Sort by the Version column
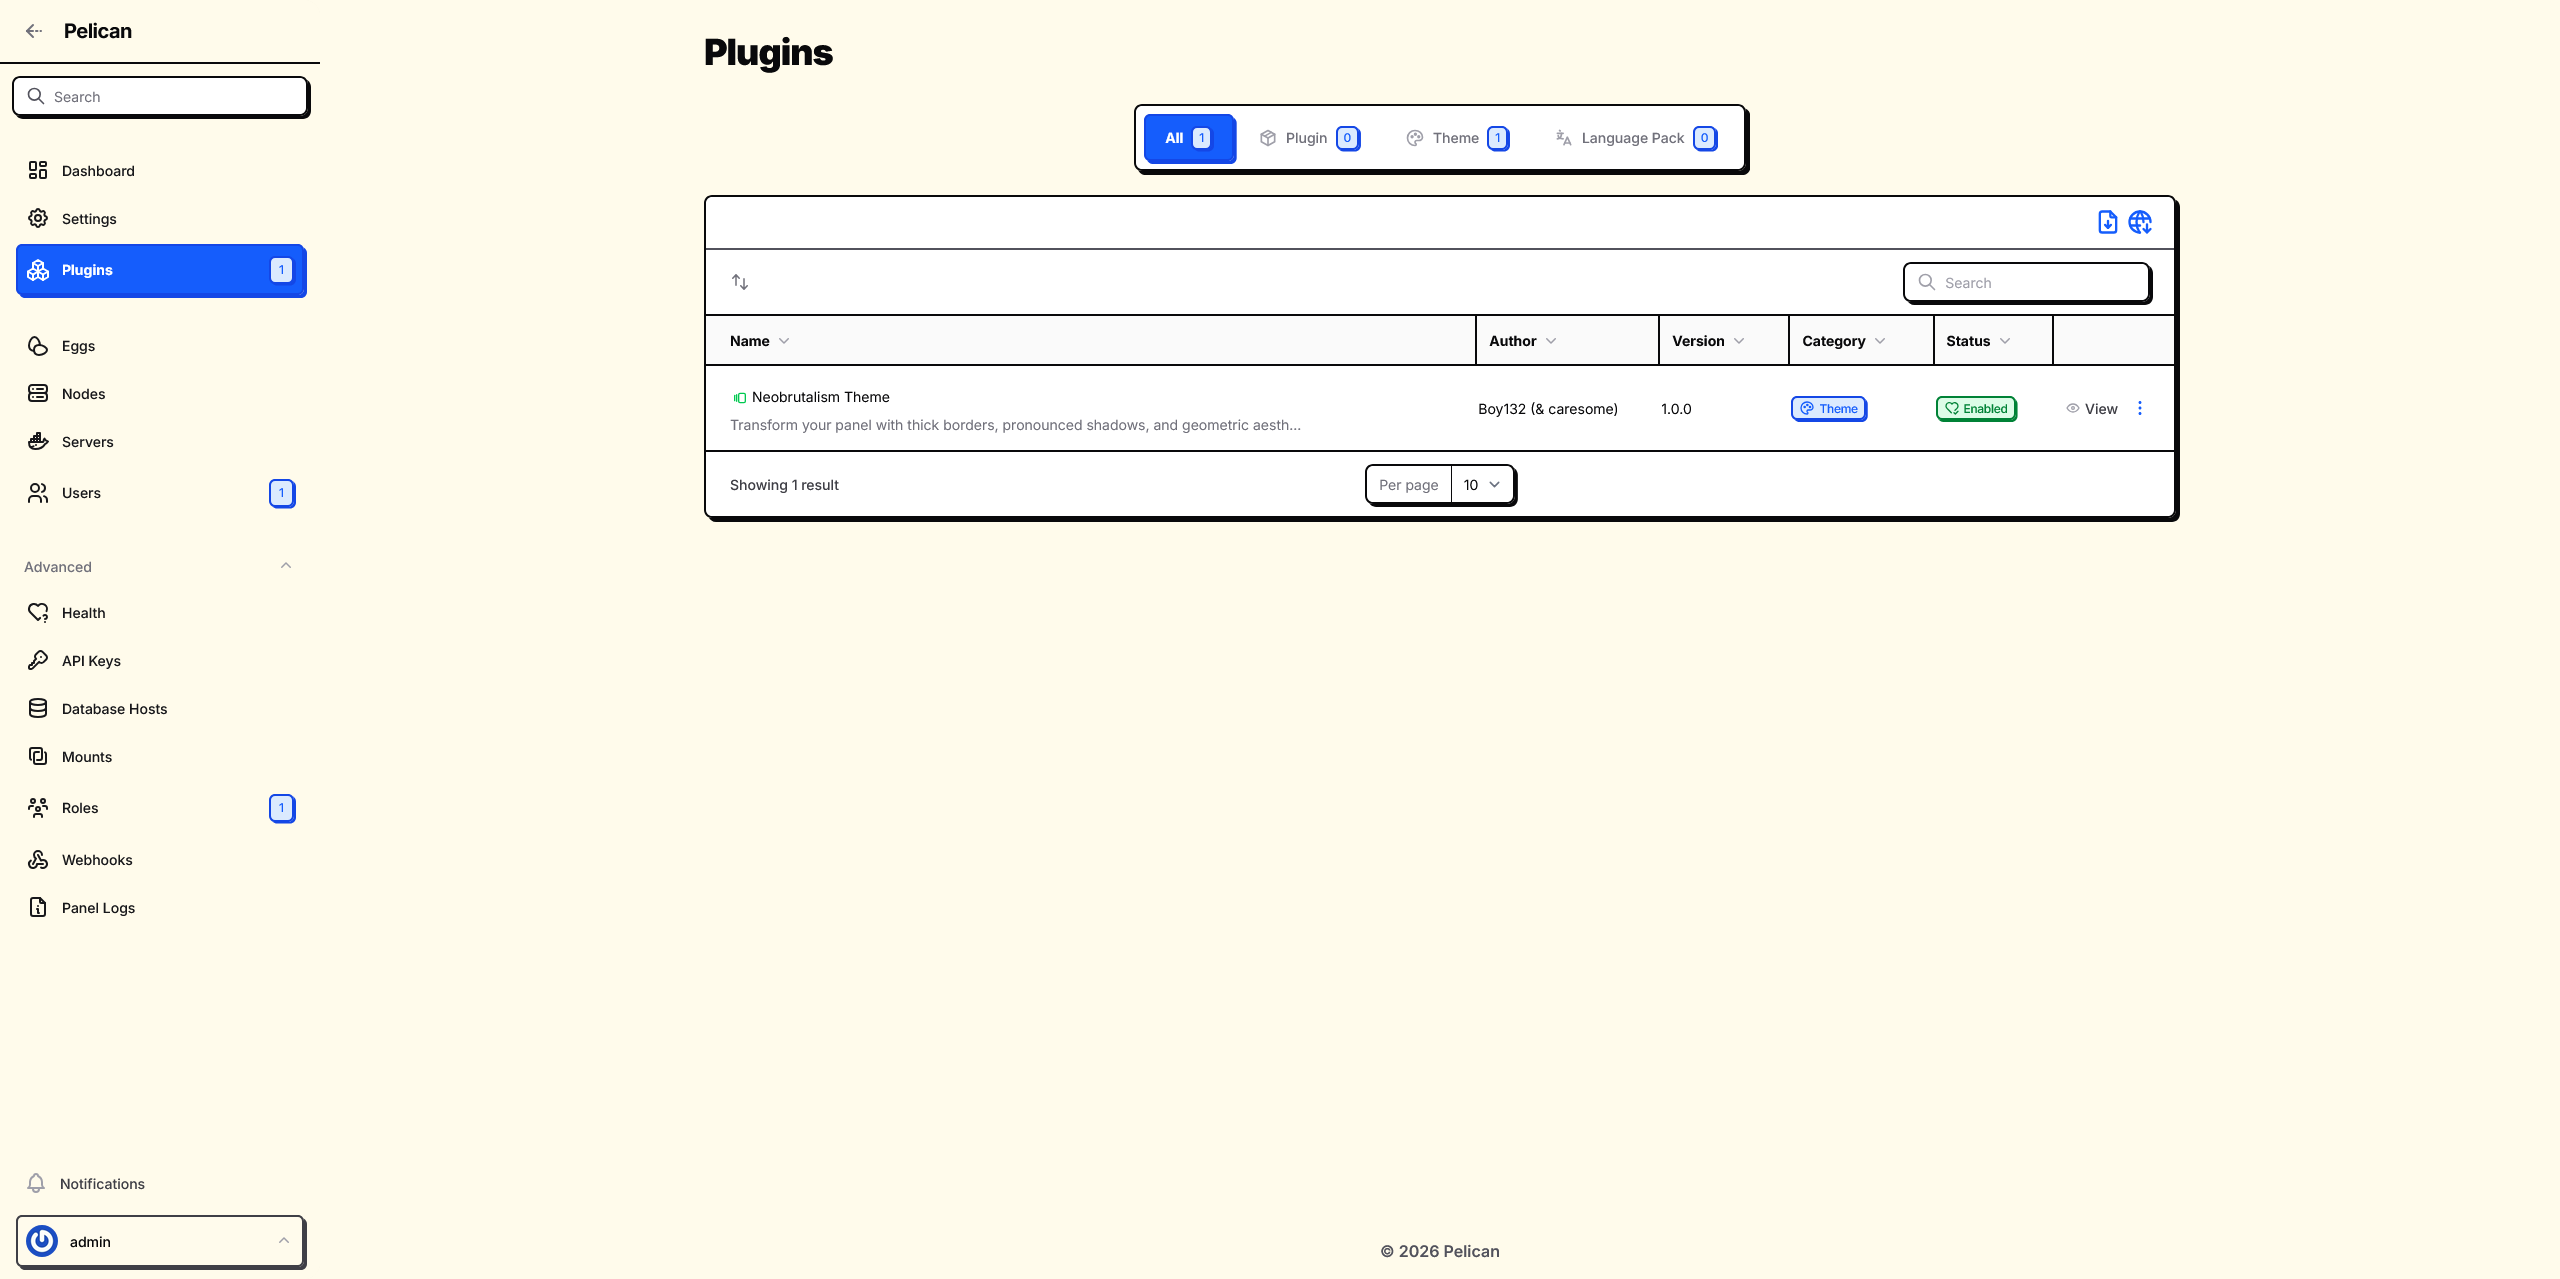 click(1708, 341)
